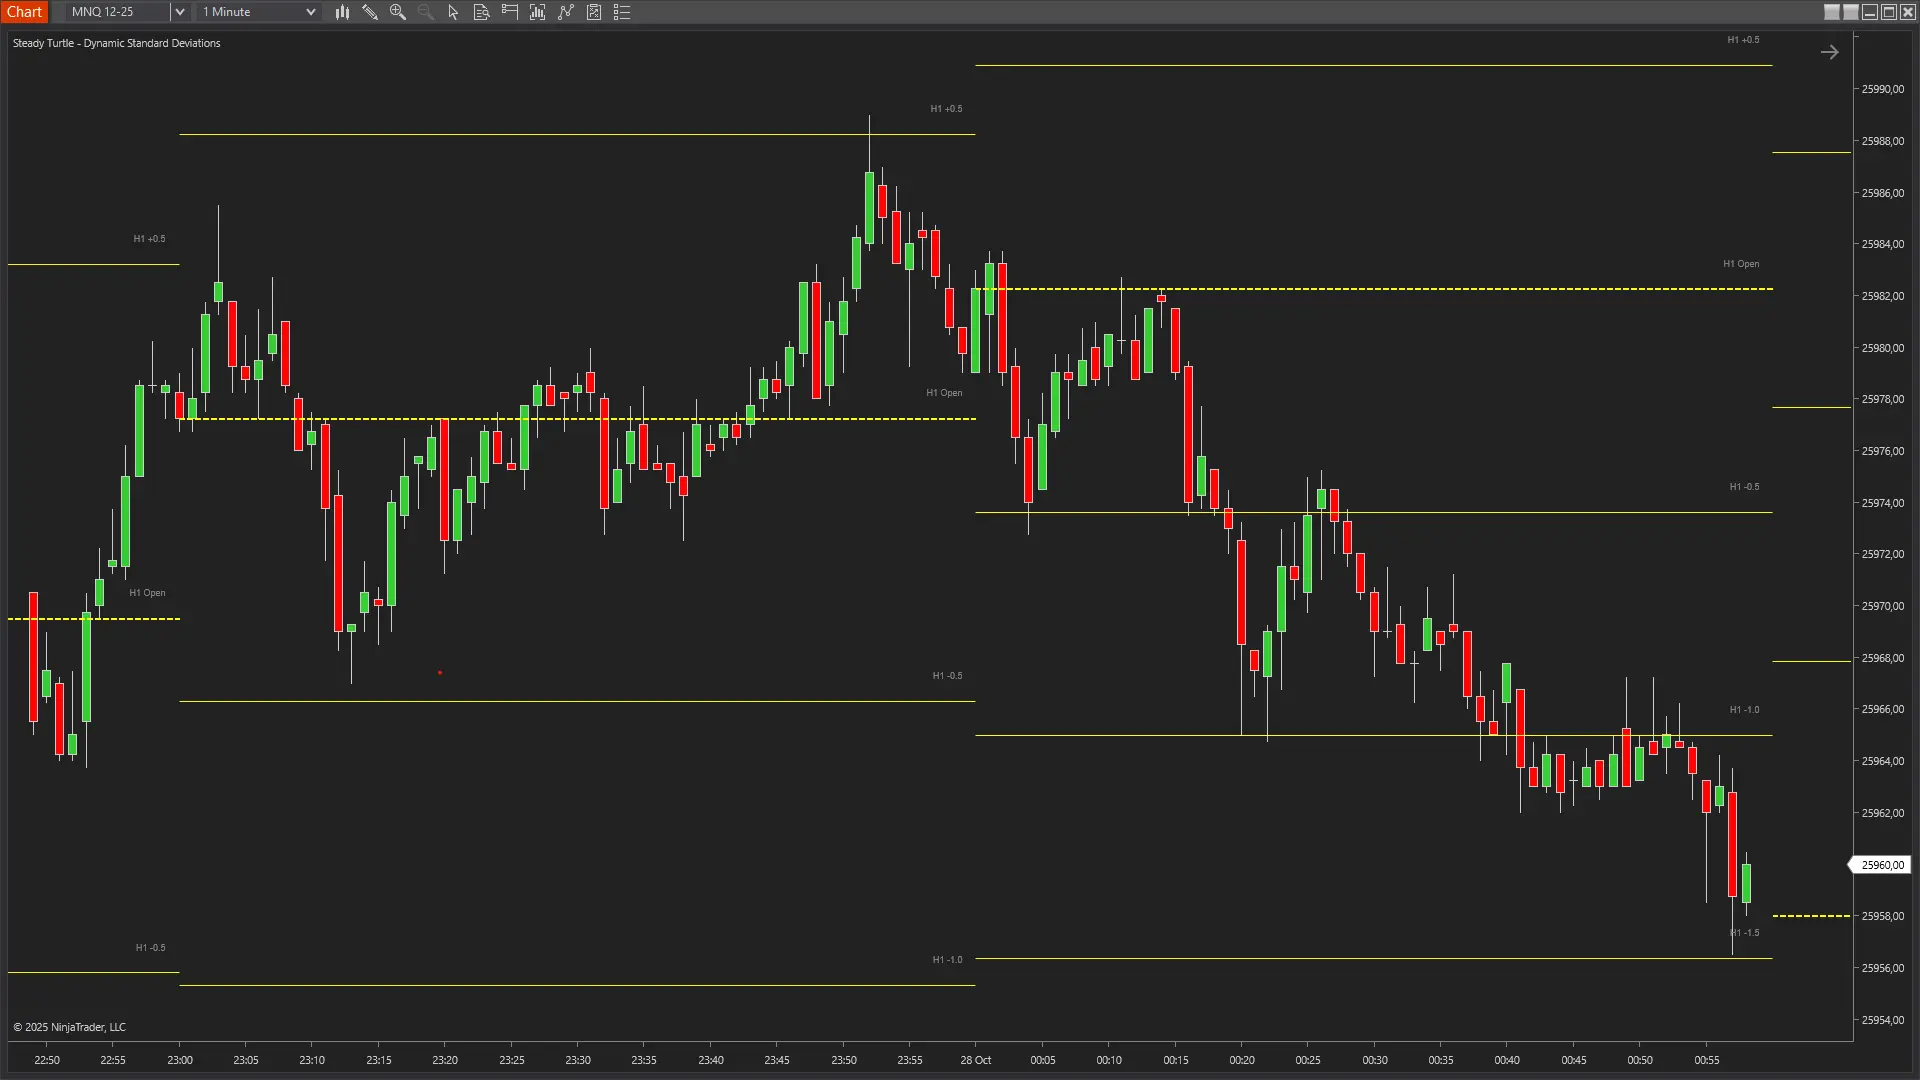The height and width of the screenshot is (1080, 1920).
Task: Toggle the Chart Trader flag icon
Action: click(509, 12)
